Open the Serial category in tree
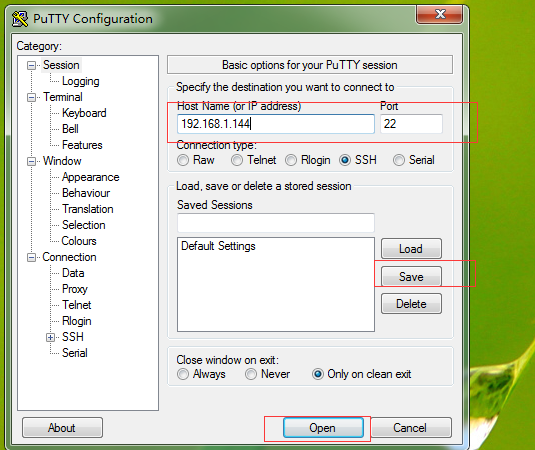Viewport: 535px width, 450px height. point(75,353)
